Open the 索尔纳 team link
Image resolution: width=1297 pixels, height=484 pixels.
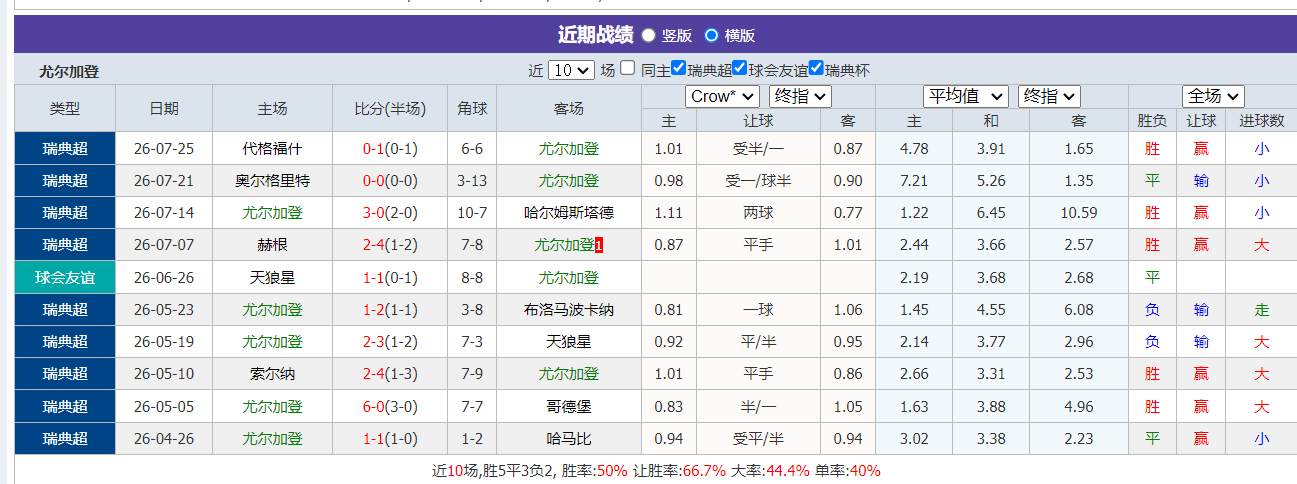point(272,374)
